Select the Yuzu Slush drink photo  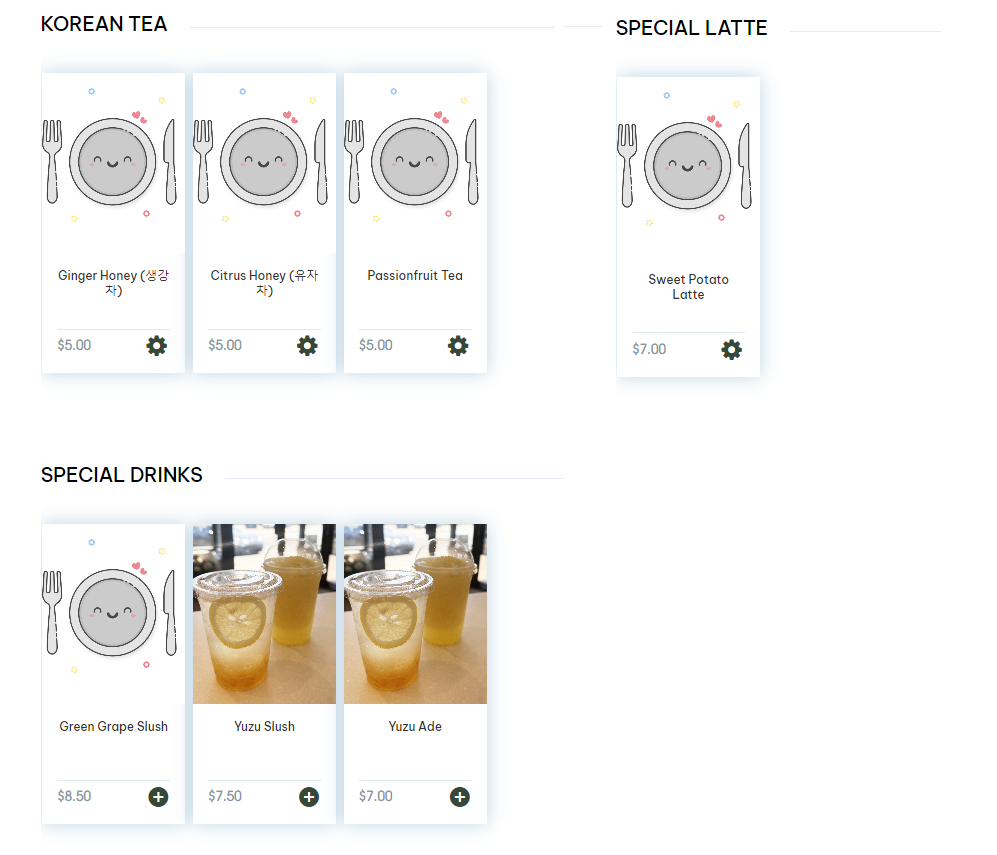[264, 614]
